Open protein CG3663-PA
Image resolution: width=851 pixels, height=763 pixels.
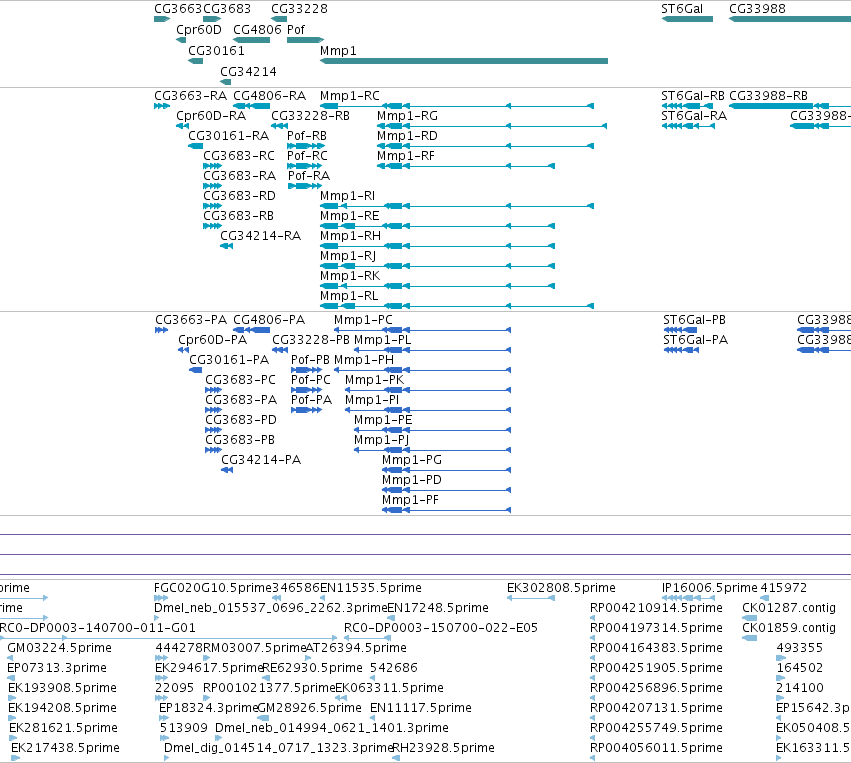pyautogui.click(x=191, y=320)
